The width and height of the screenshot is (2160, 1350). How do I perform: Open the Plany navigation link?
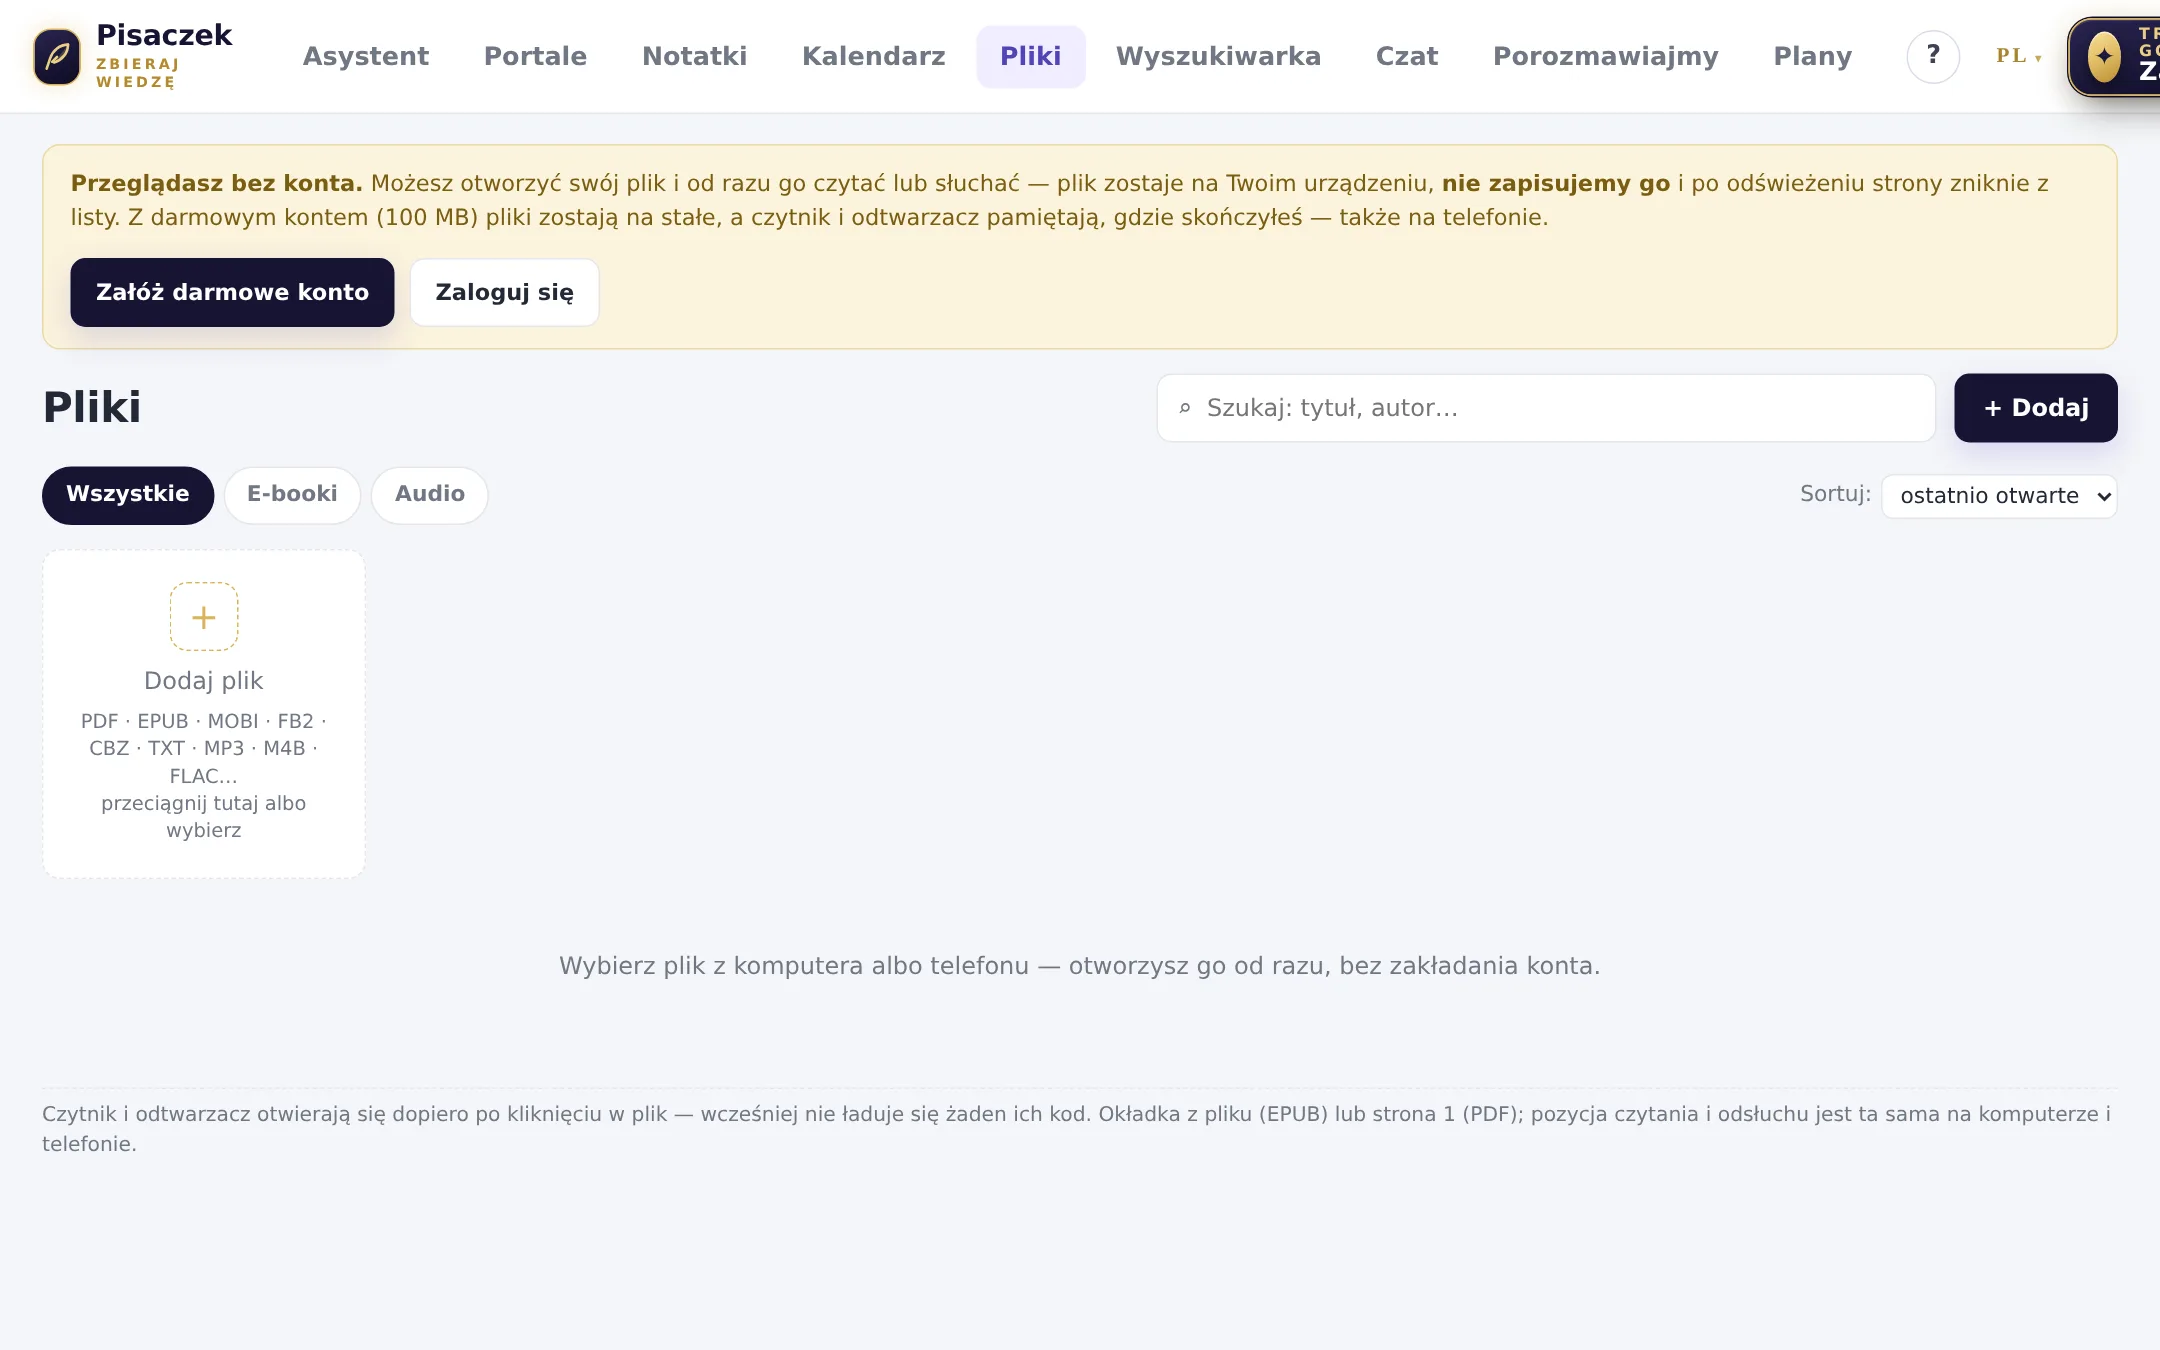1812,57
